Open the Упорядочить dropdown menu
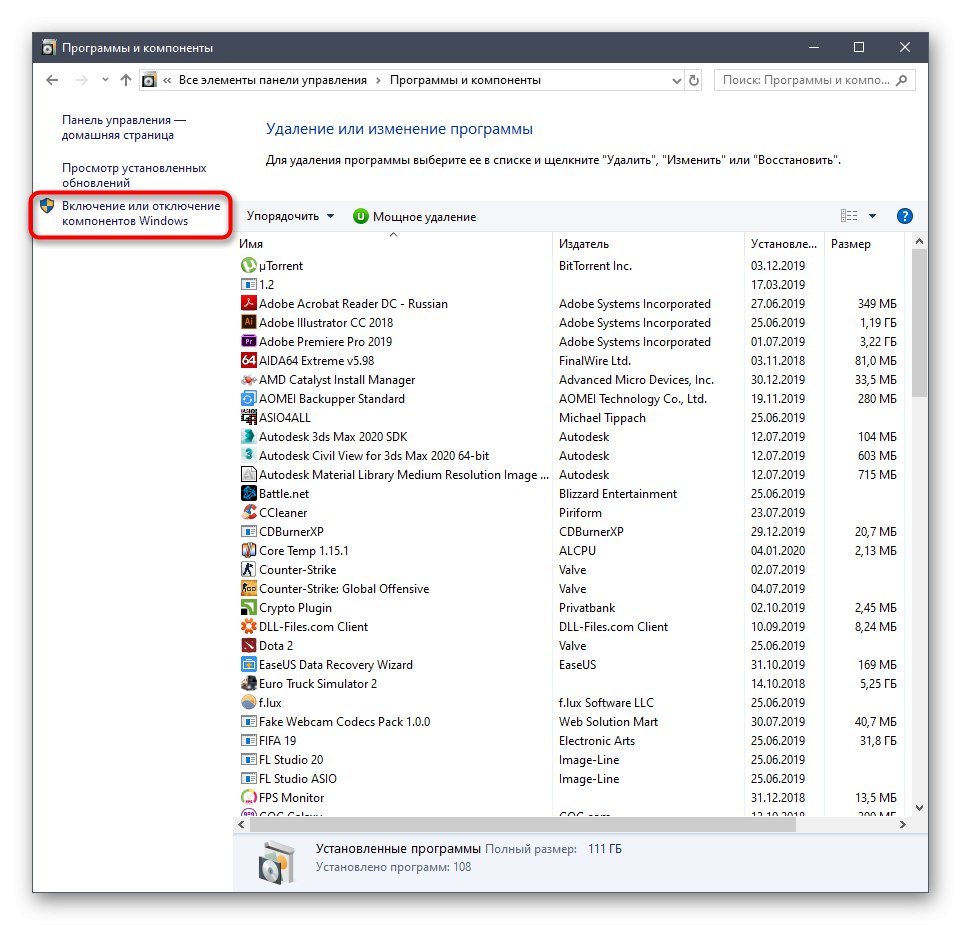 [x=290, y=216]
